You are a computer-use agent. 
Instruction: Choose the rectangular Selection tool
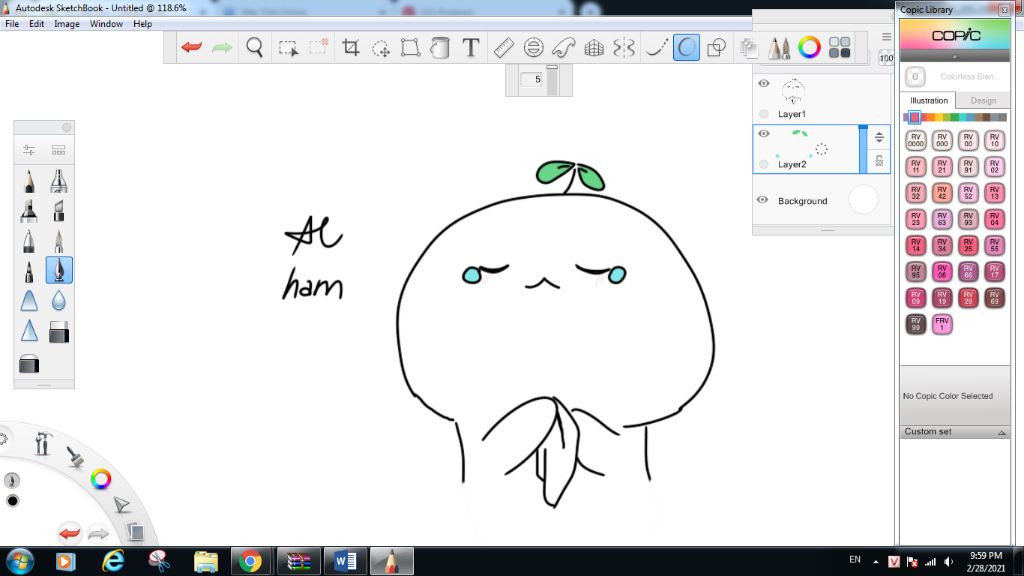pos(288,48)
